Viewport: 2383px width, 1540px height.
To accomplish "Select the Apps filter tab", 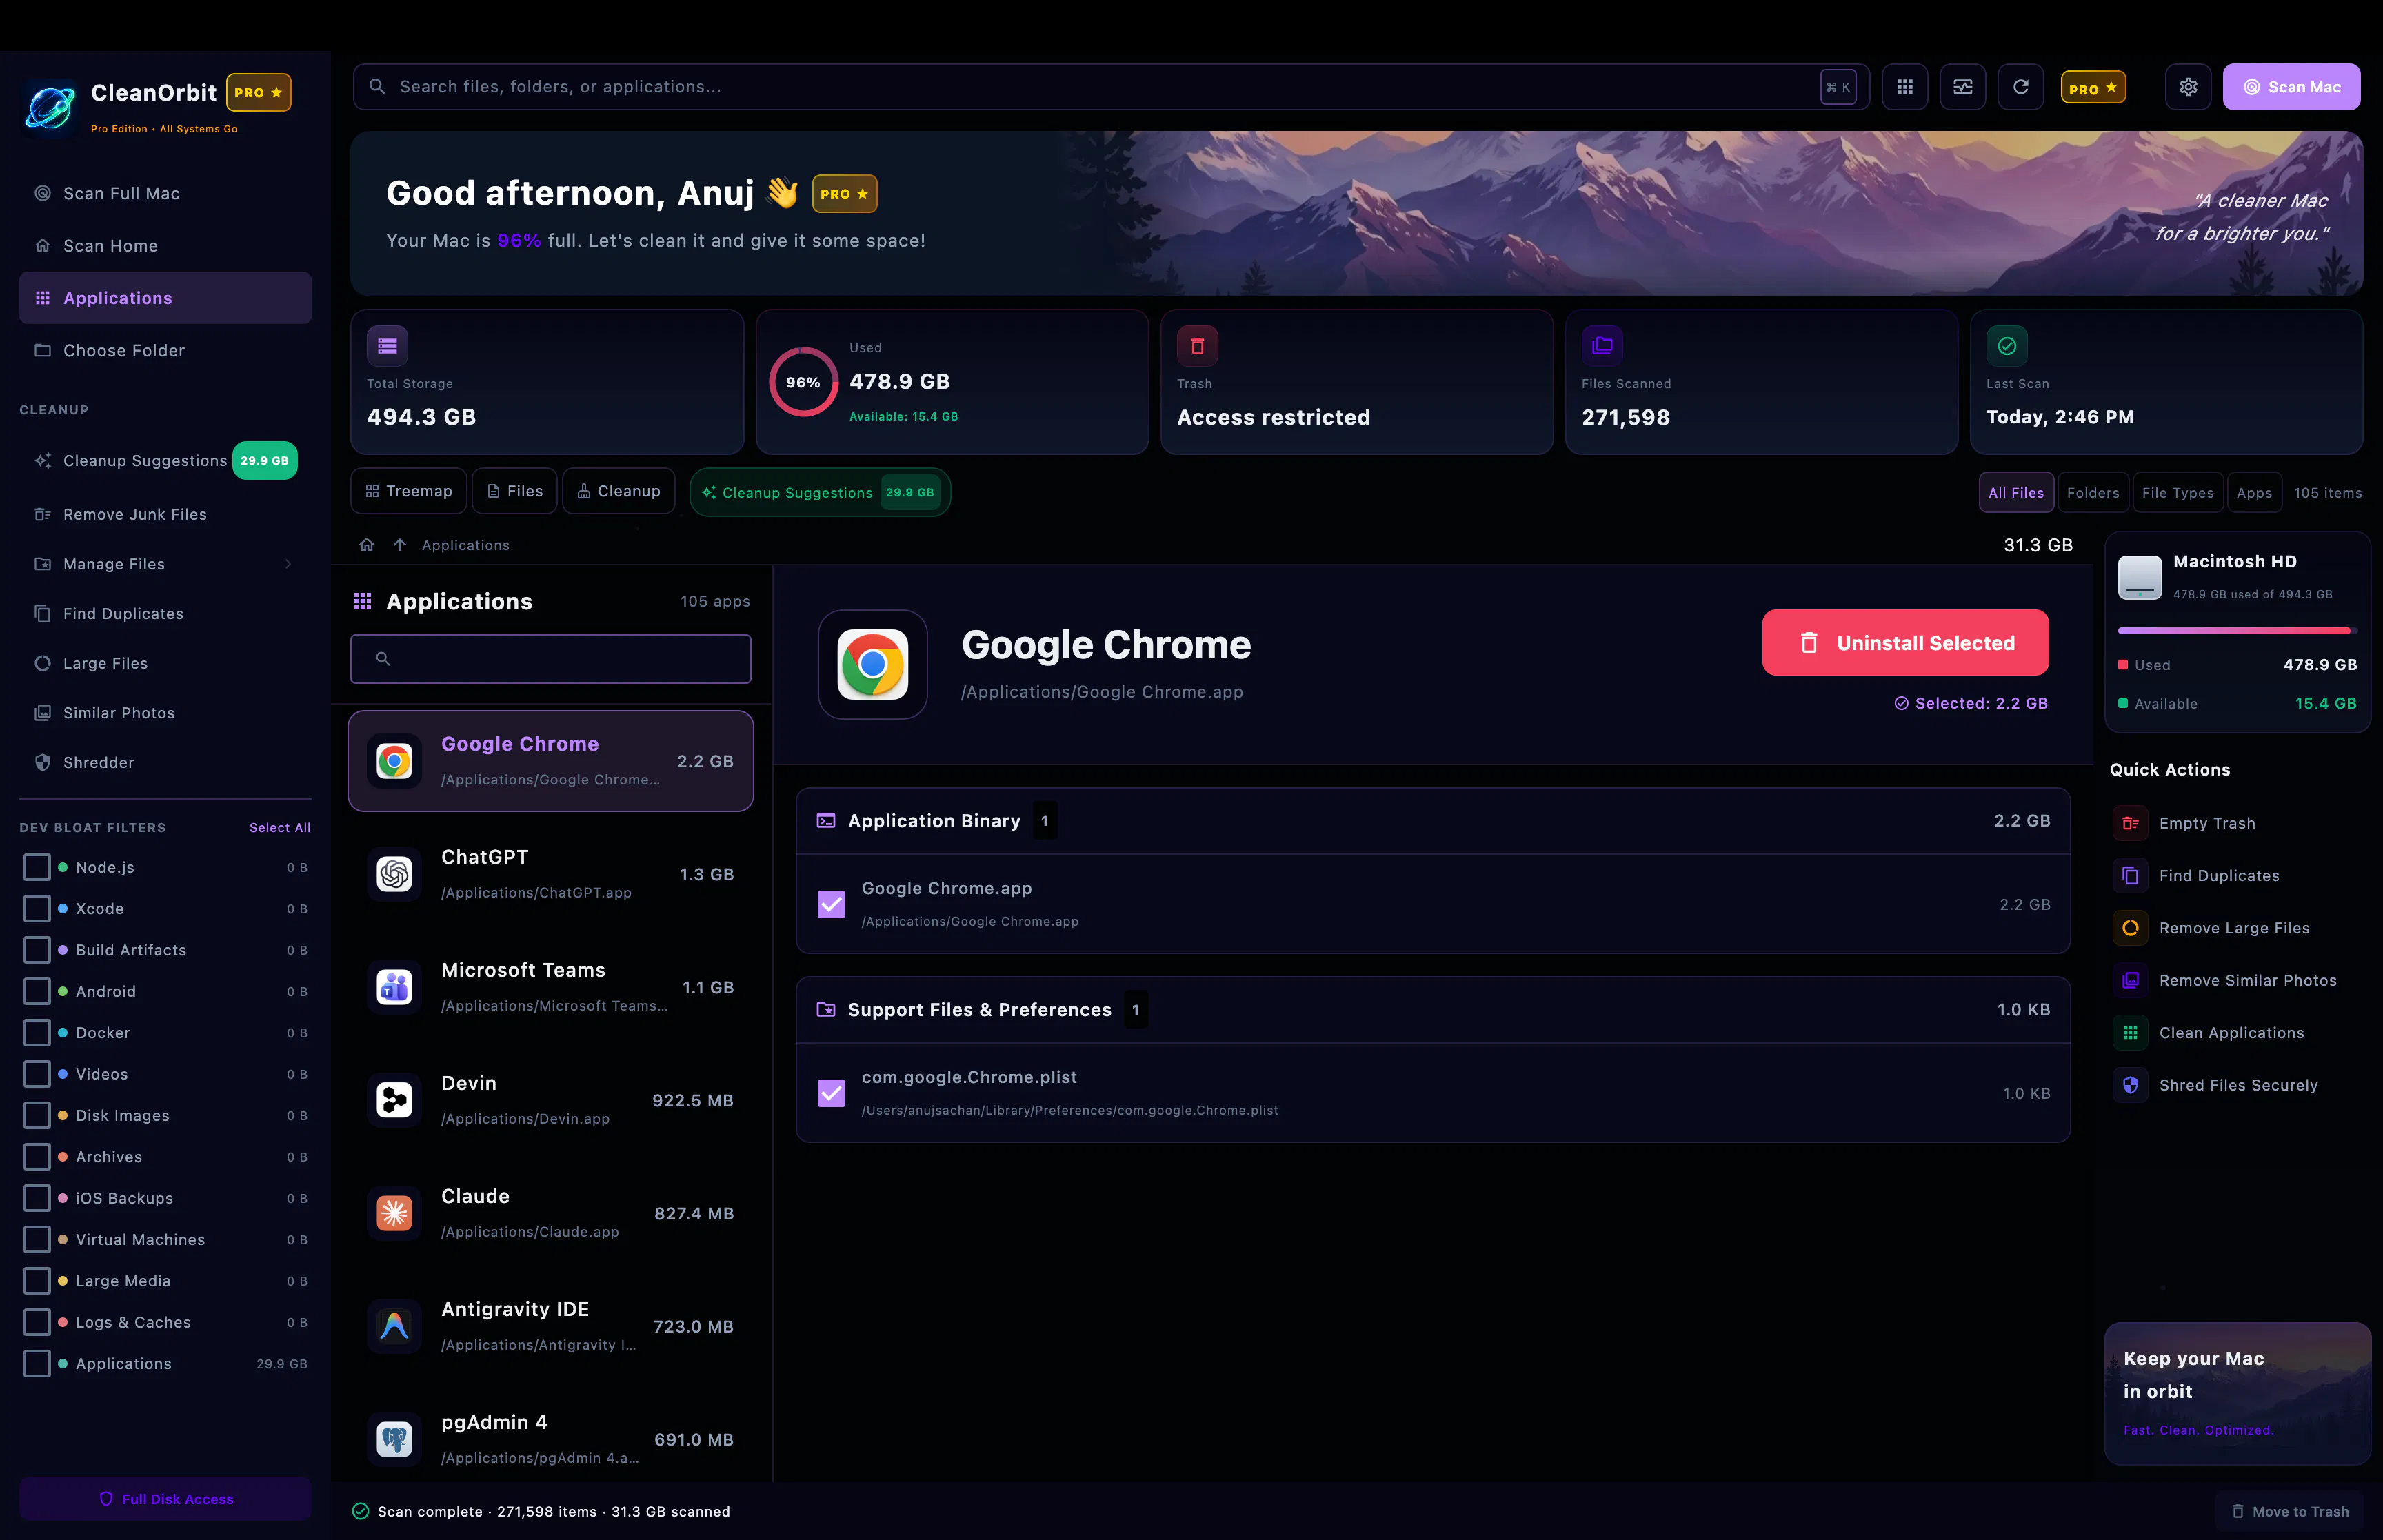I will 2254,493.
